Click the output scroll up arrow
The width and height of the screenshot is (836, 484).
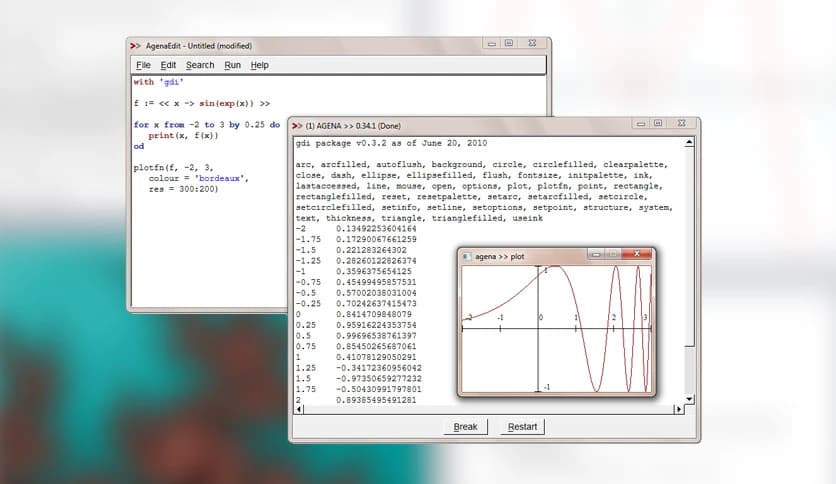click(689, 142)
